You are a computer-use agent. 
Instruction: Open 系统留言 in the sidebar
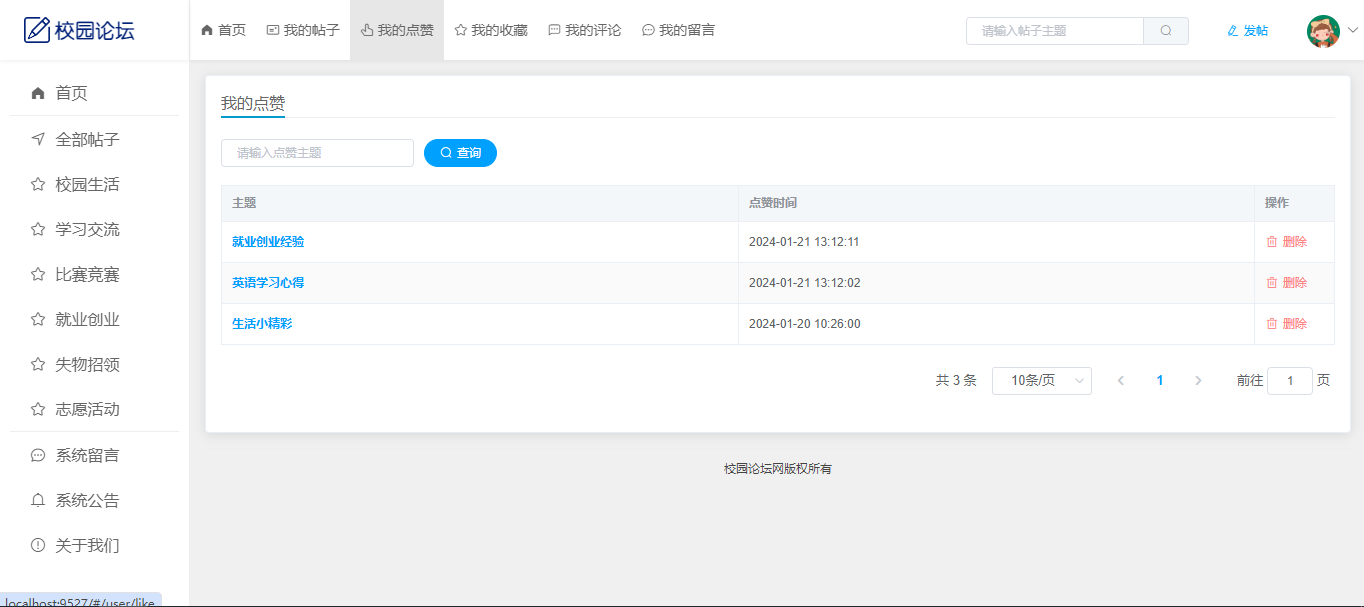pos(87,455)
